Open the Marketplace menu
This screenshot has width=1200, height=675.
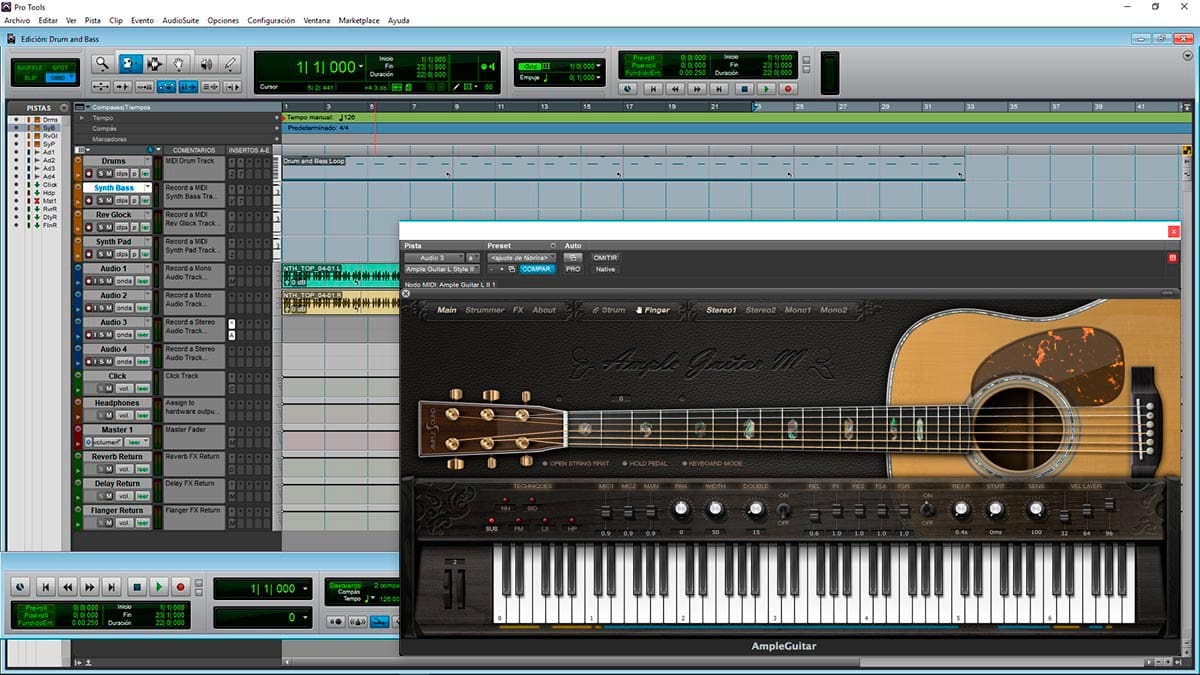point(359,20)
